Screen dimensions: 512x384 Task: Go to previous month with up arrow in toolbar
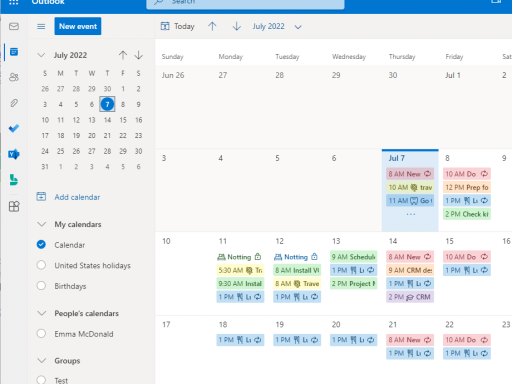click(x=212, y=26)
